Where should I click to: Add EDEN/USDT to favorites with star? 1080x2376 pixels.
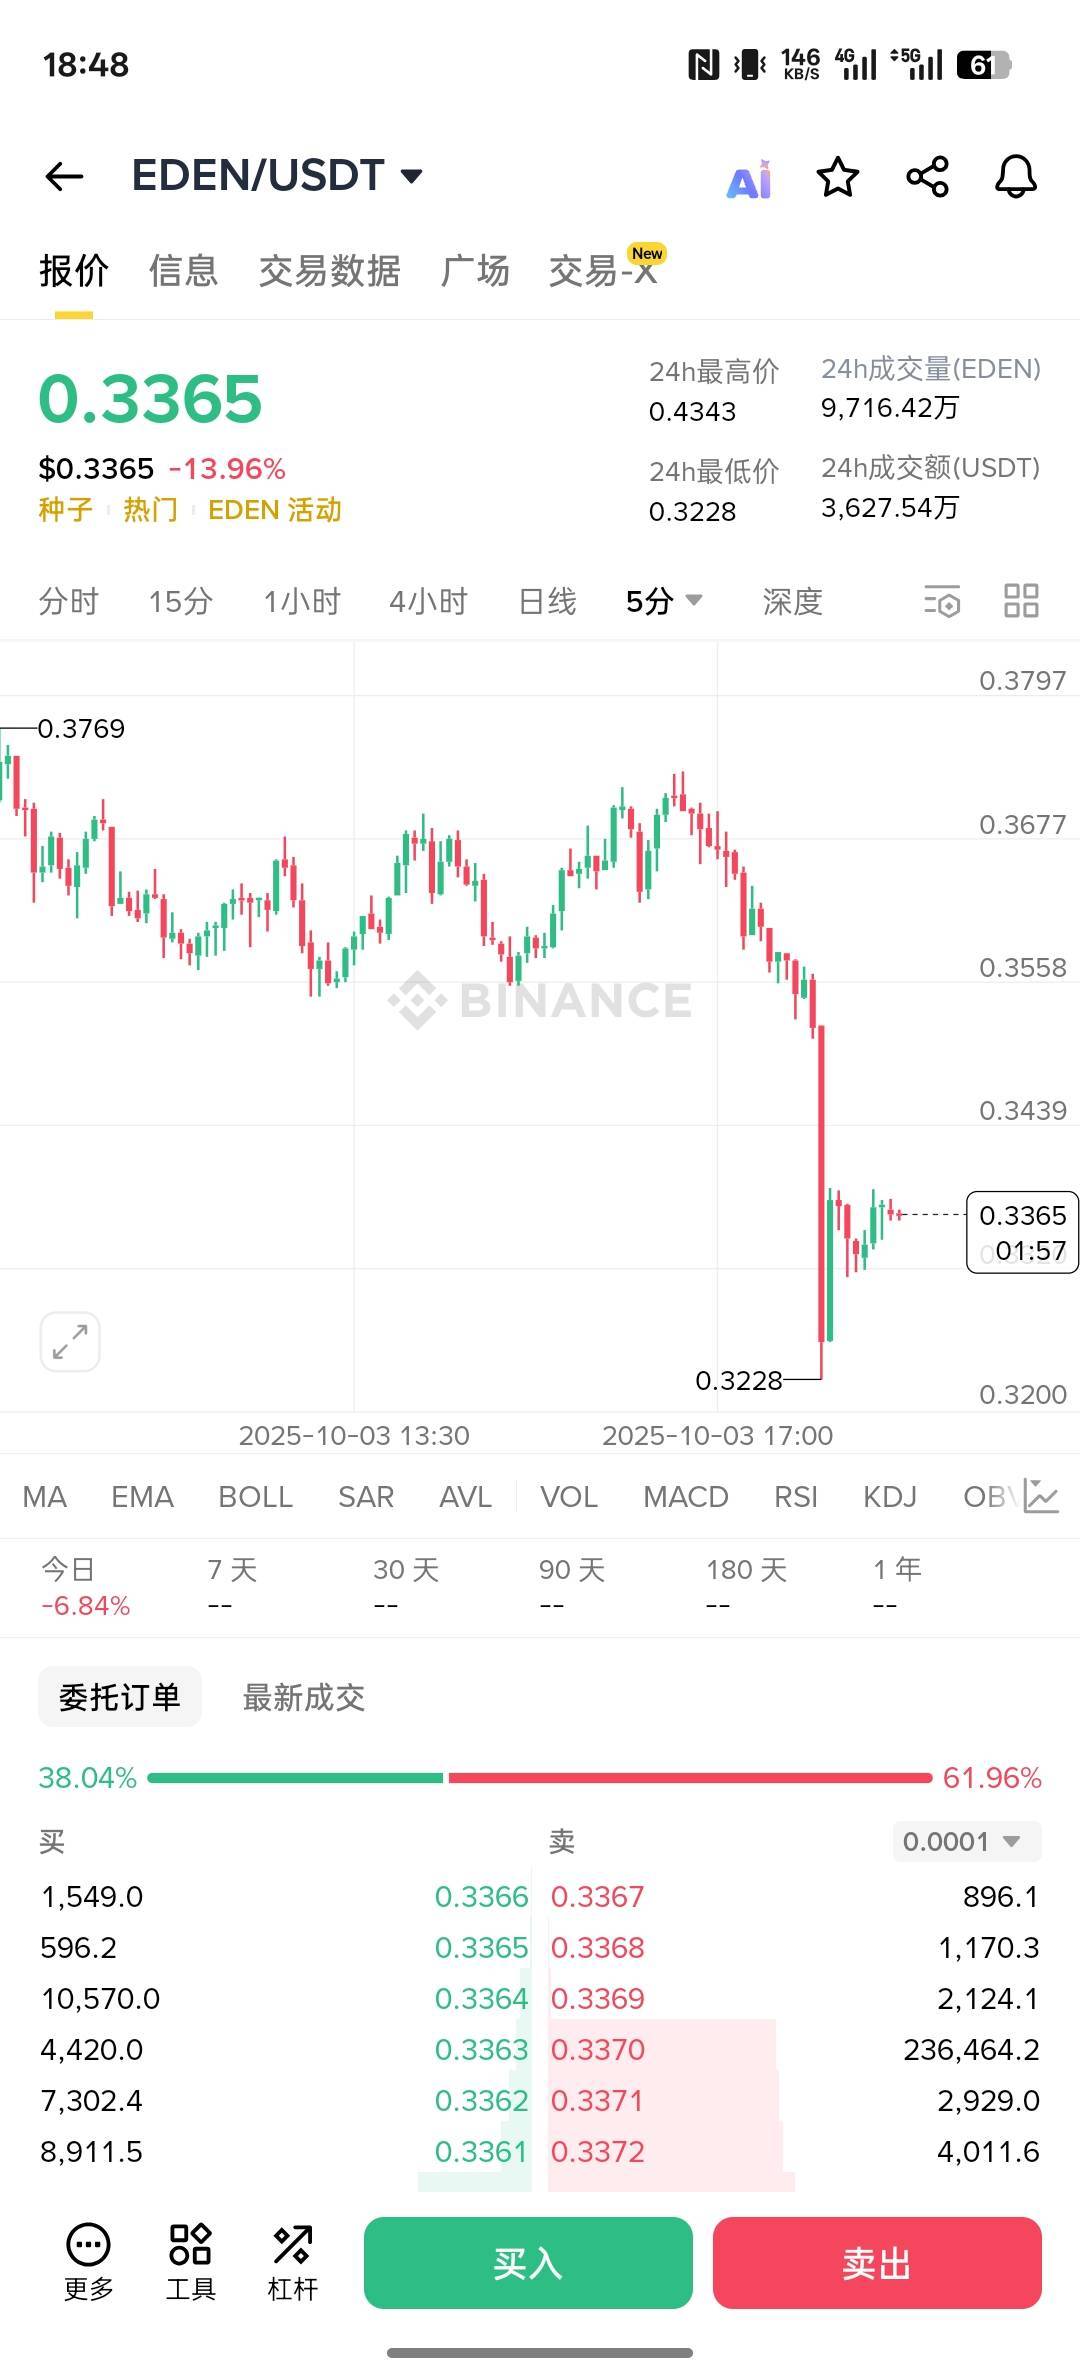point(838,177)
